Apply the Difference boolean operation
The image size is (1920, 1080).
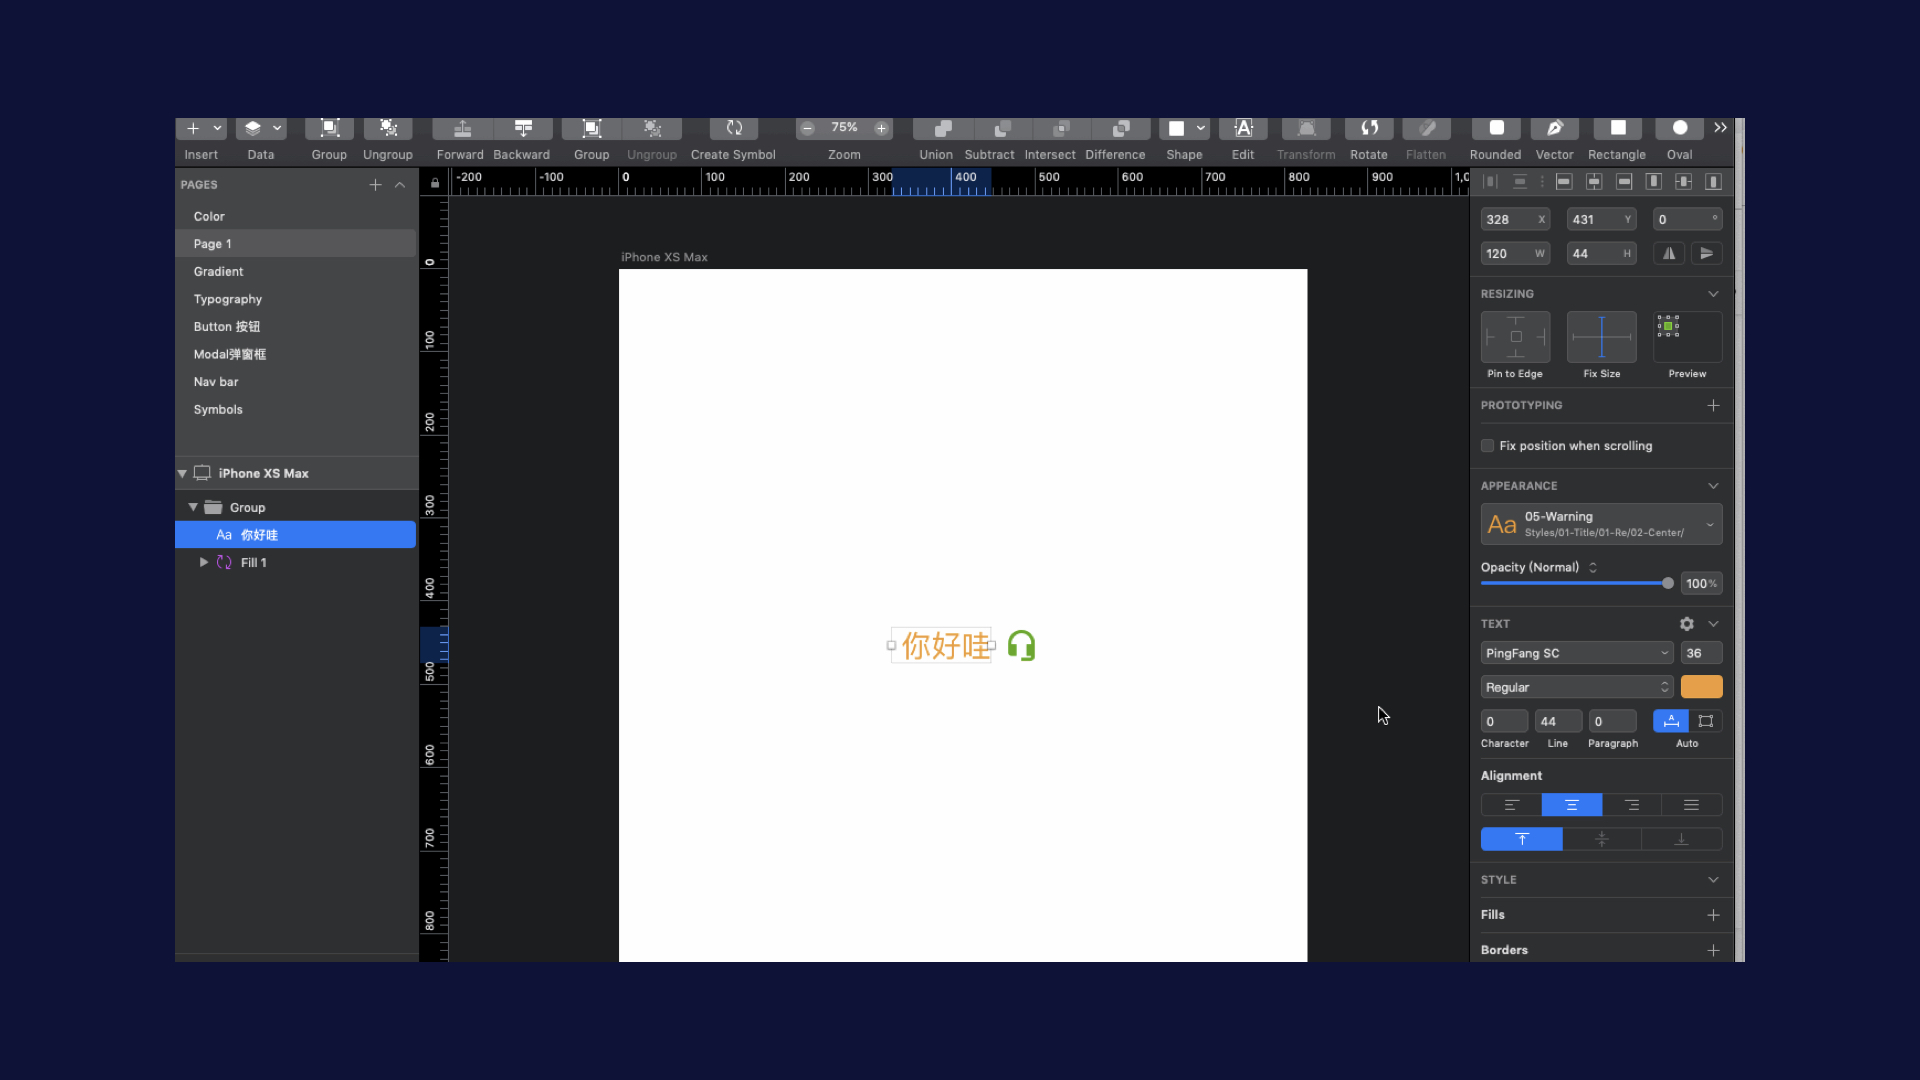[x=1121, y=129]
